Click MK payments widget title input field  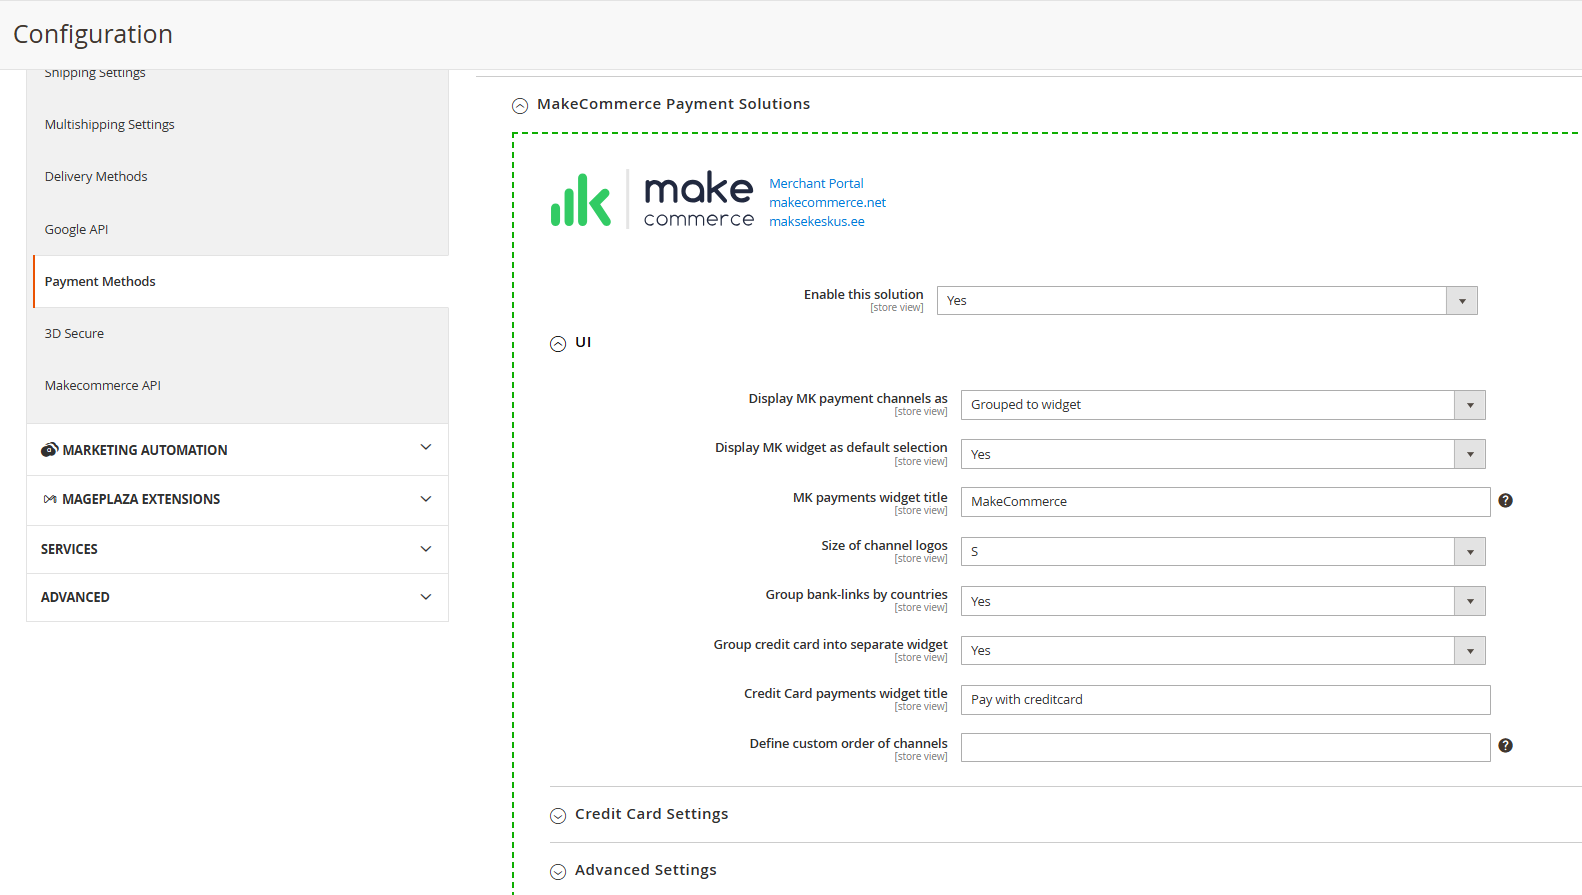click(x=1225, y=502)
